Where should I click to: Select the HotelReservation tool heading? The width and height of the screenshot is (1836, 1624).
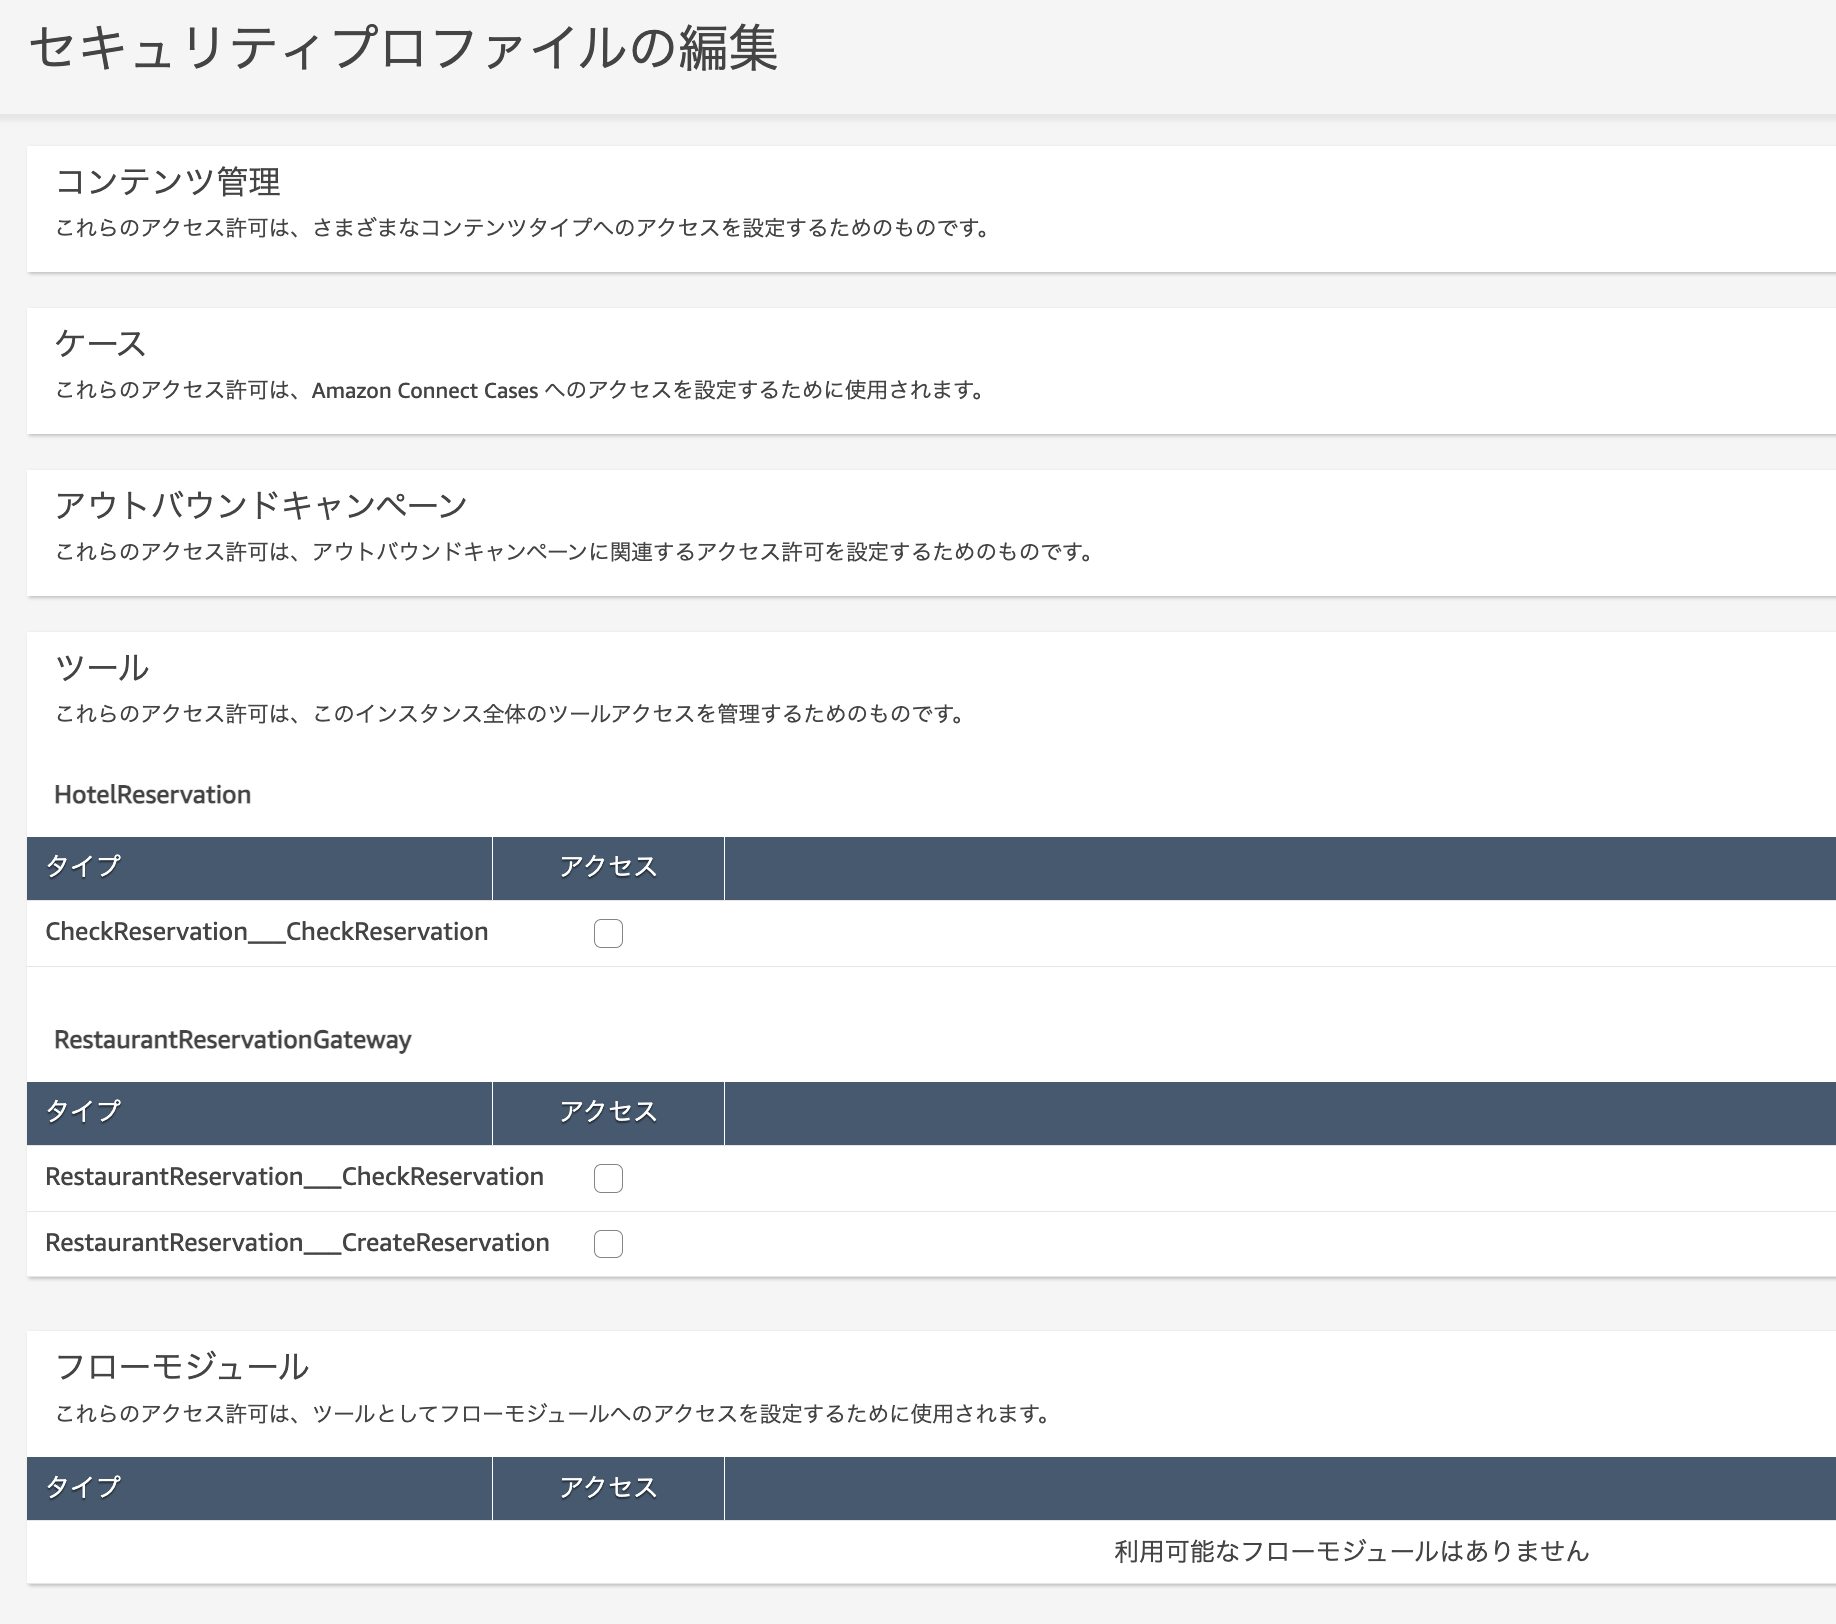152,795
